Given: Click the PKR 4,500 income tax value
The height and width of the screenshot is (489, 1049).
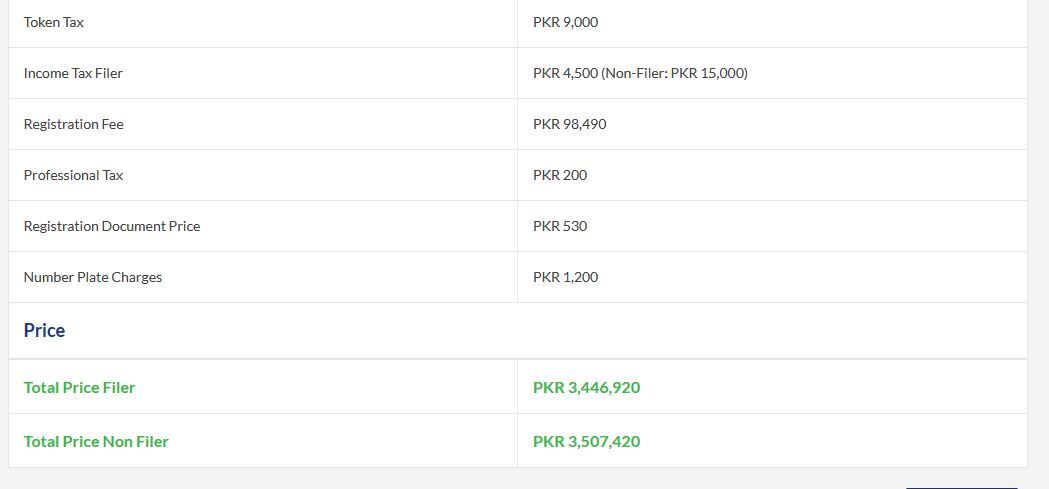Looking at the screenshot, I should point(565,73).
